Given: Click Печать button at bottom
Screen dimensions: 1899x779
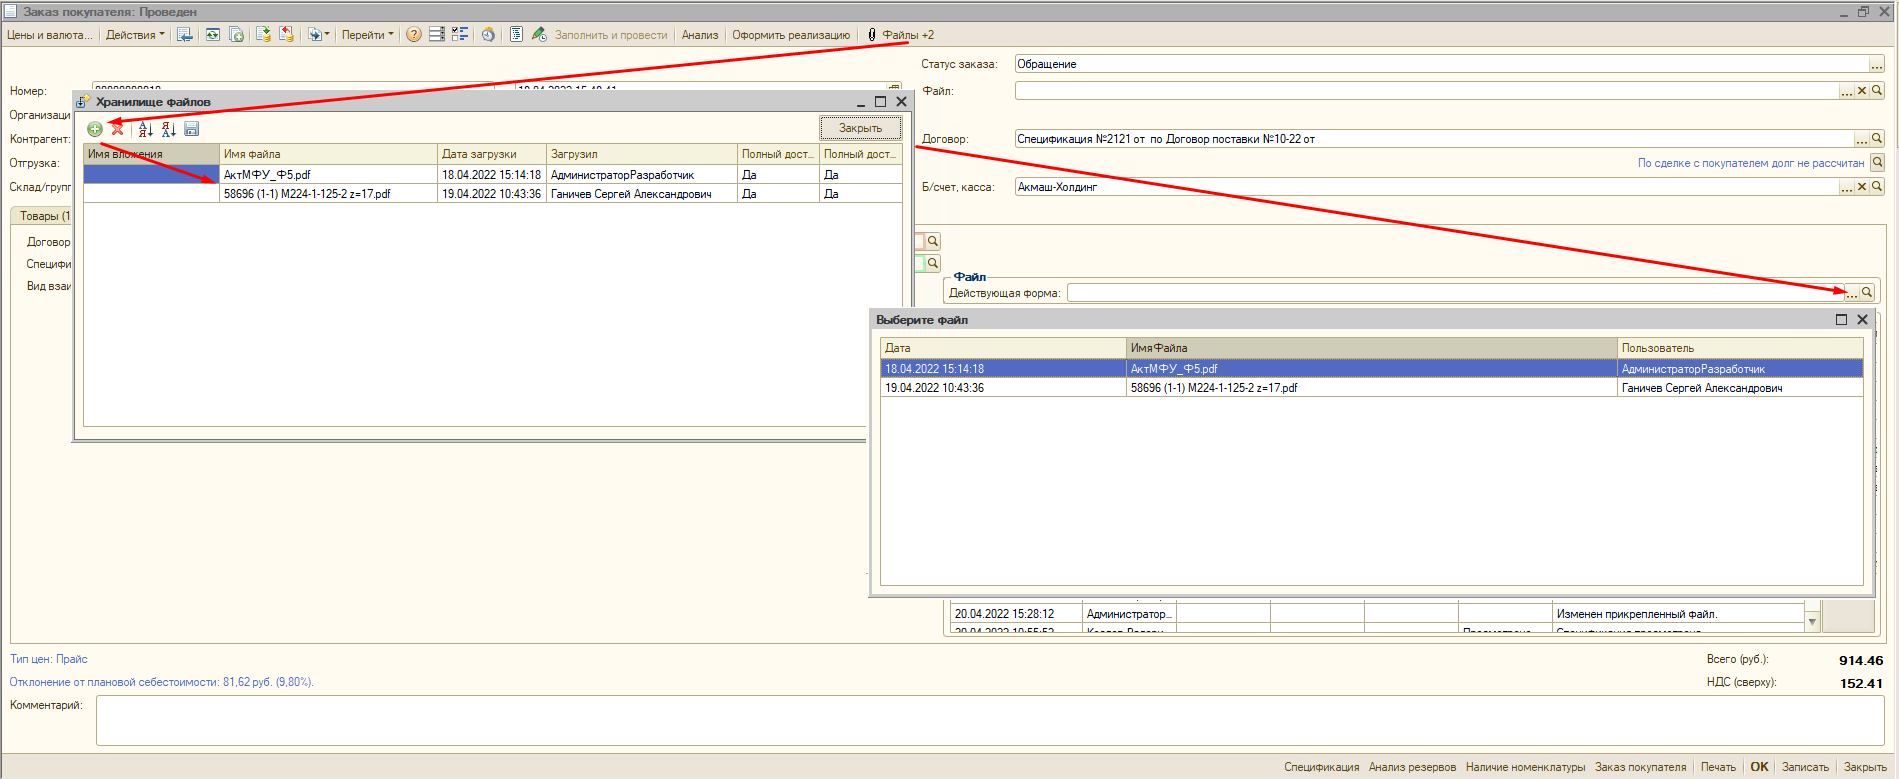Looking at the screenshot, I should [1718, 767].
